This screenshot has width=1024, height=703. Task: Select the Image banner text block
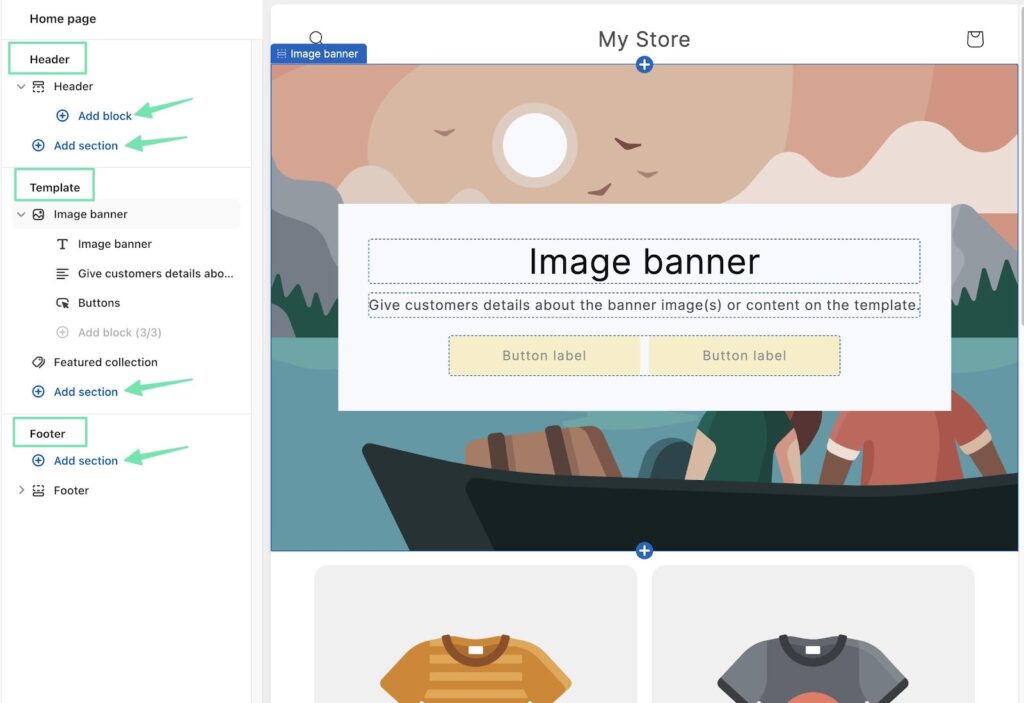tap(114, 244)
